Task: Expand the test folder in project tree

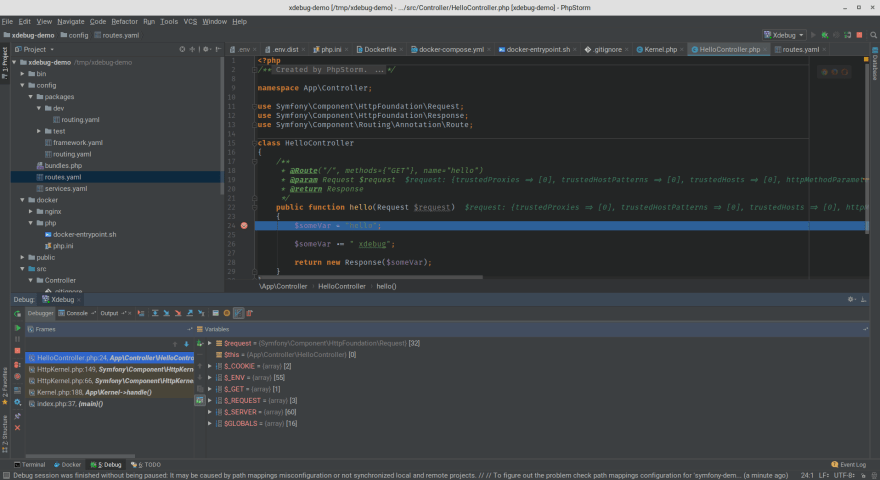Action: [x=39, y=131]
